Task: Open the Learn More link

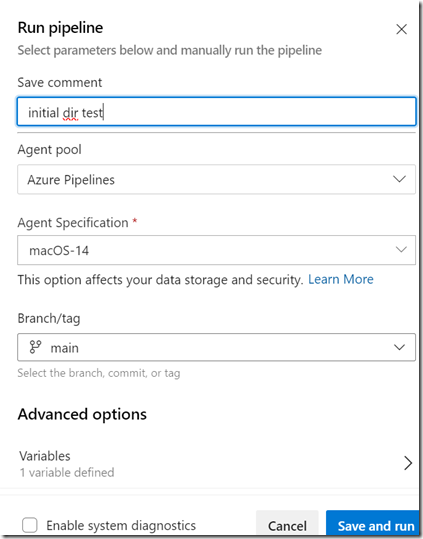Action: click(x=341, y=279)
